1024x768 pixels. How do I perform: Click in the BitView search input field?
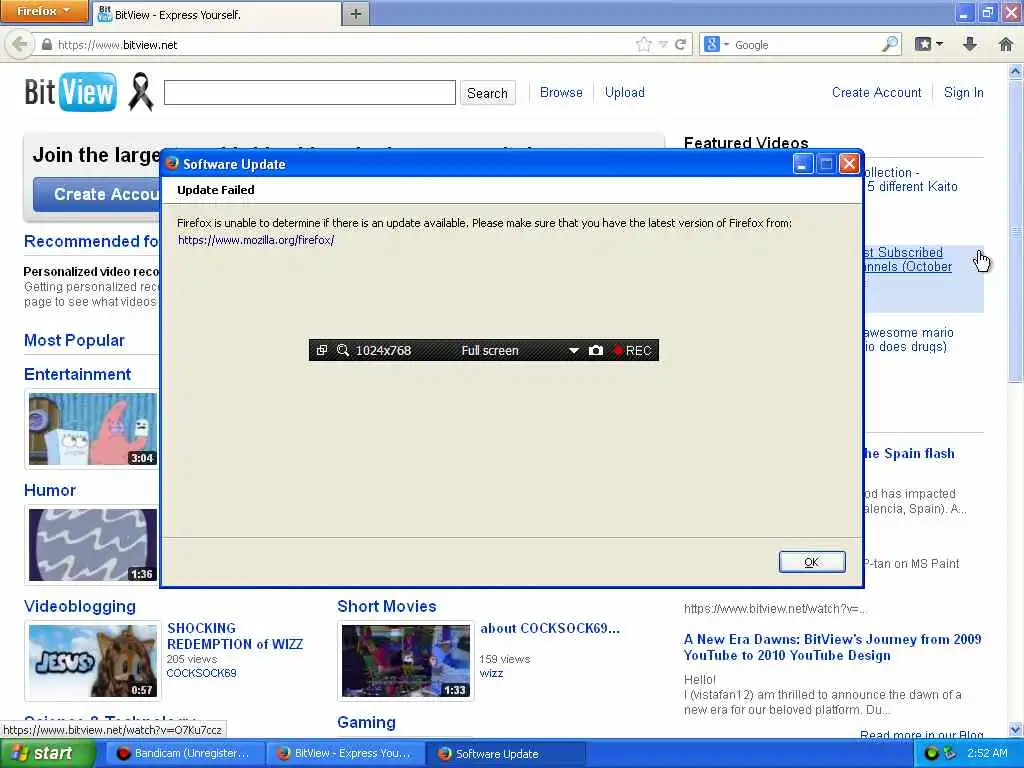tap(310, 93)
